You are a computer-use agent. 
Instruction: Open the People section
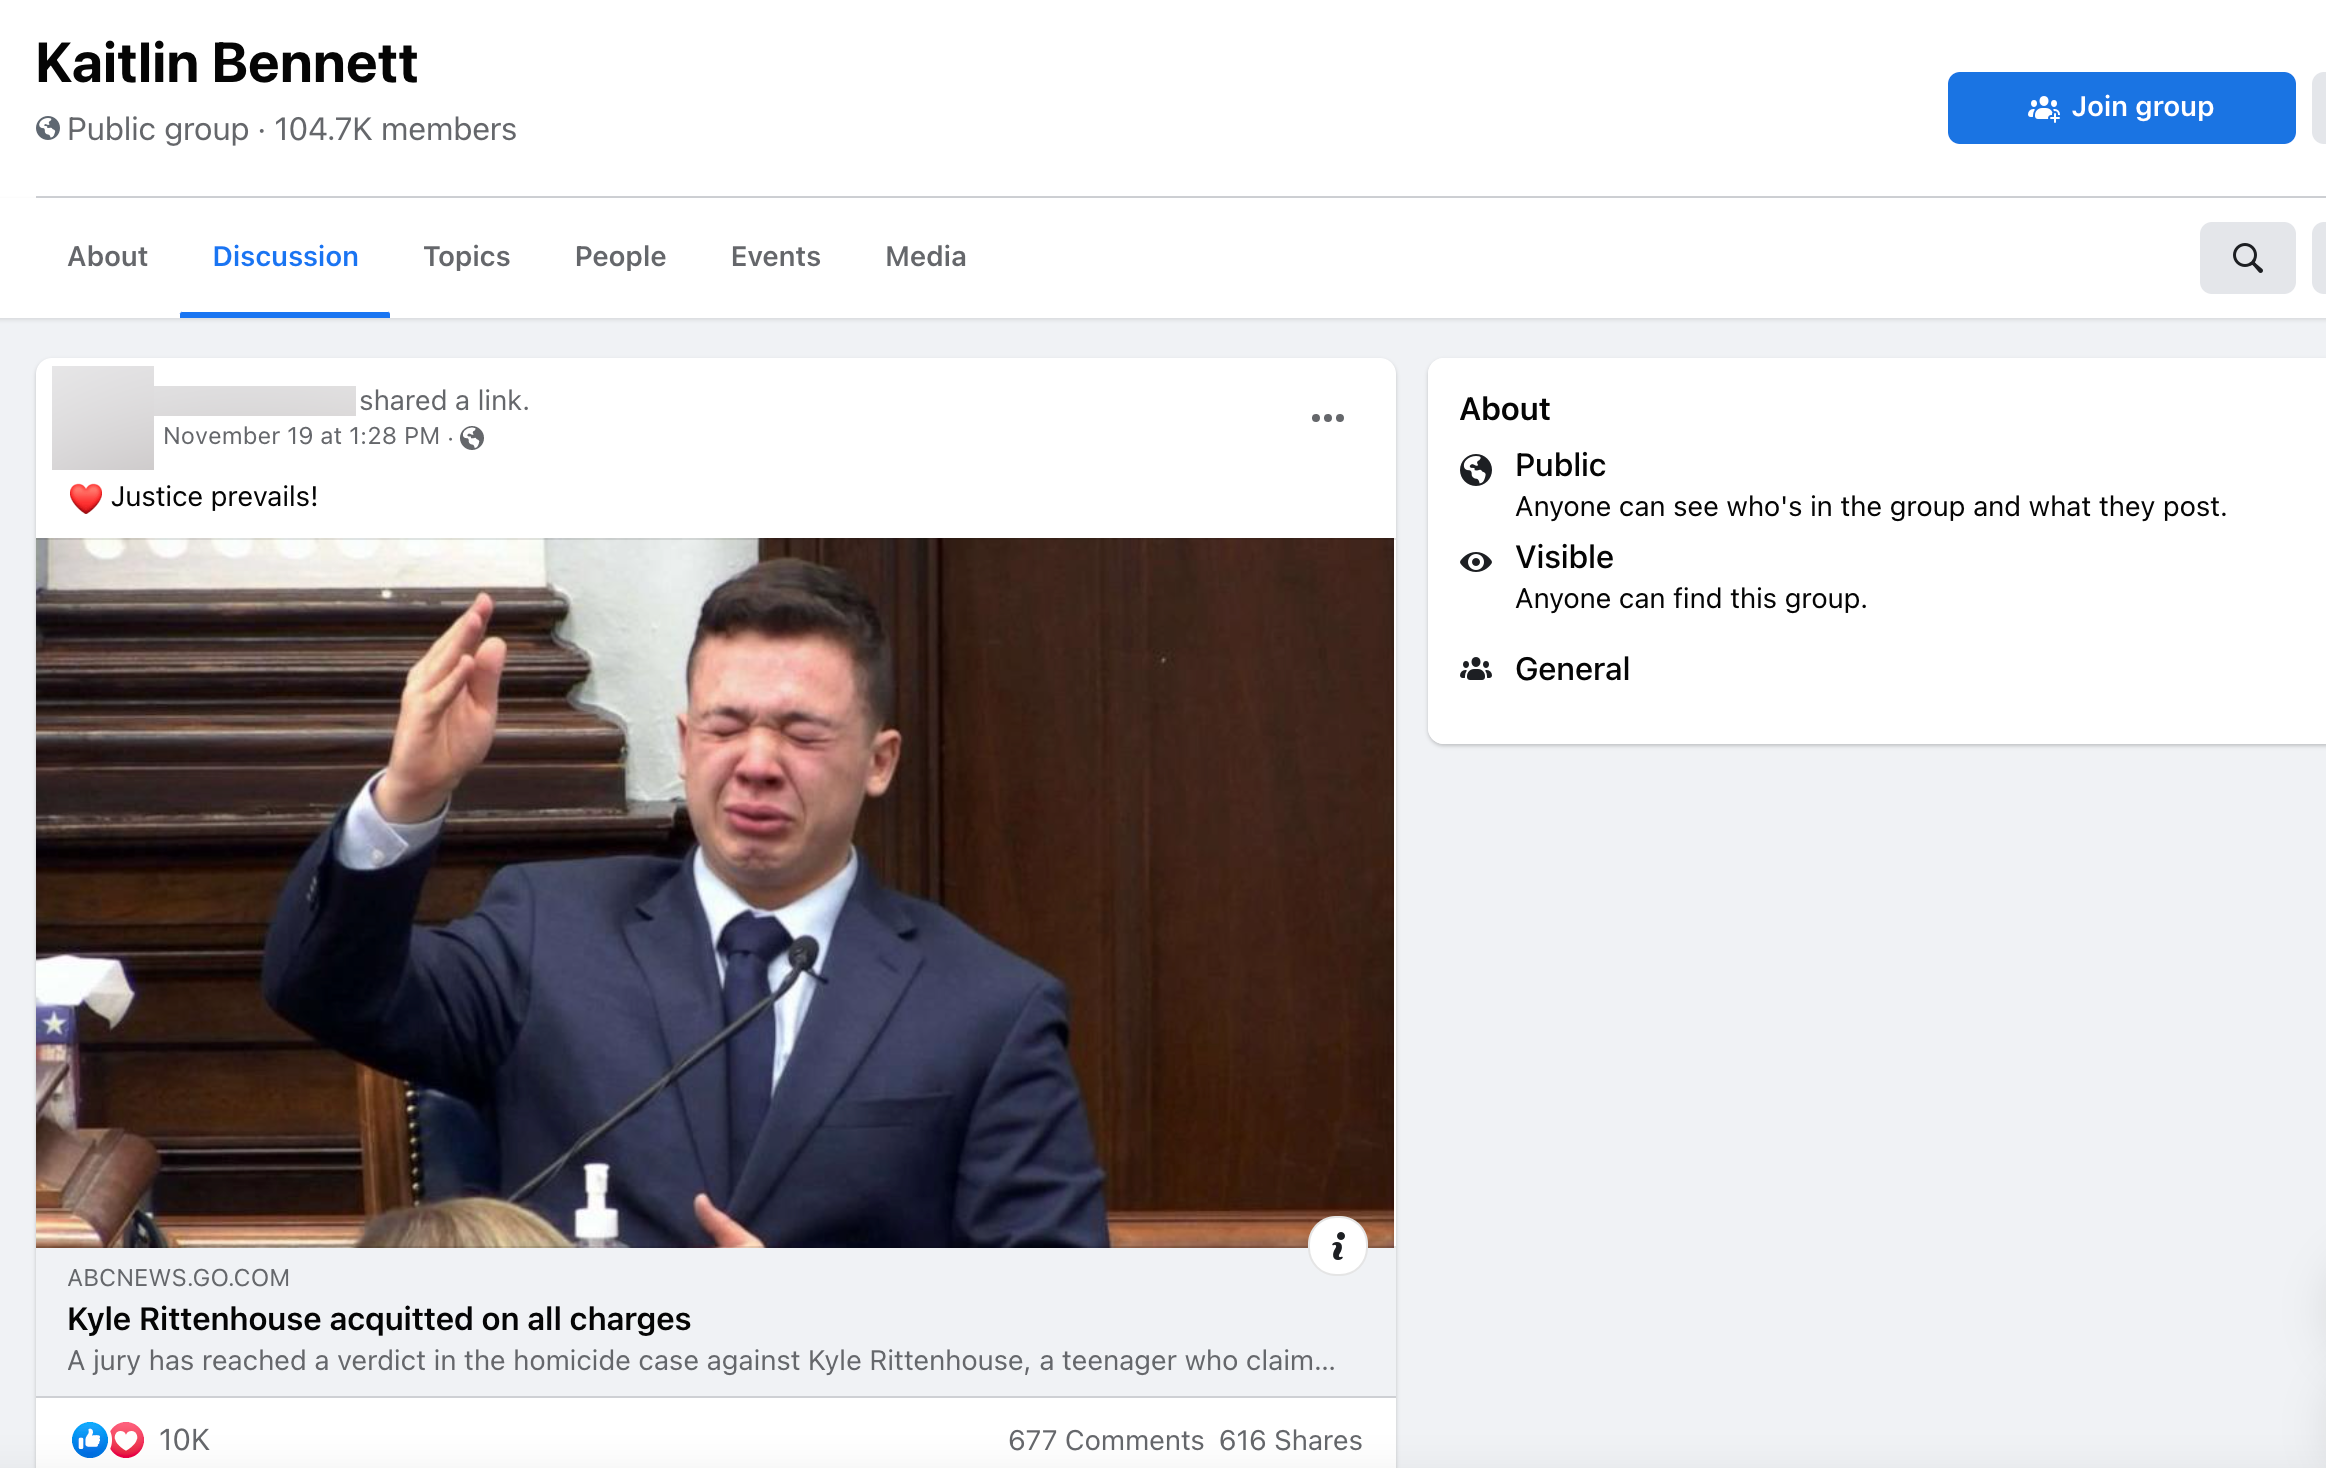pyautogui.click(x=620, y=256)
